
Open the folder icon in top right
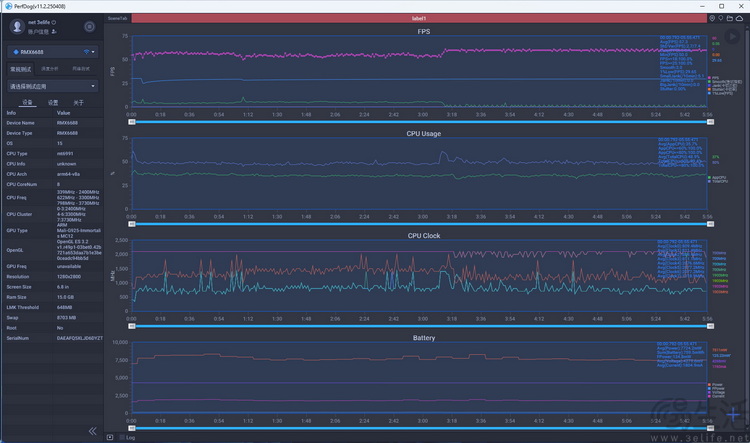[730, 18]
